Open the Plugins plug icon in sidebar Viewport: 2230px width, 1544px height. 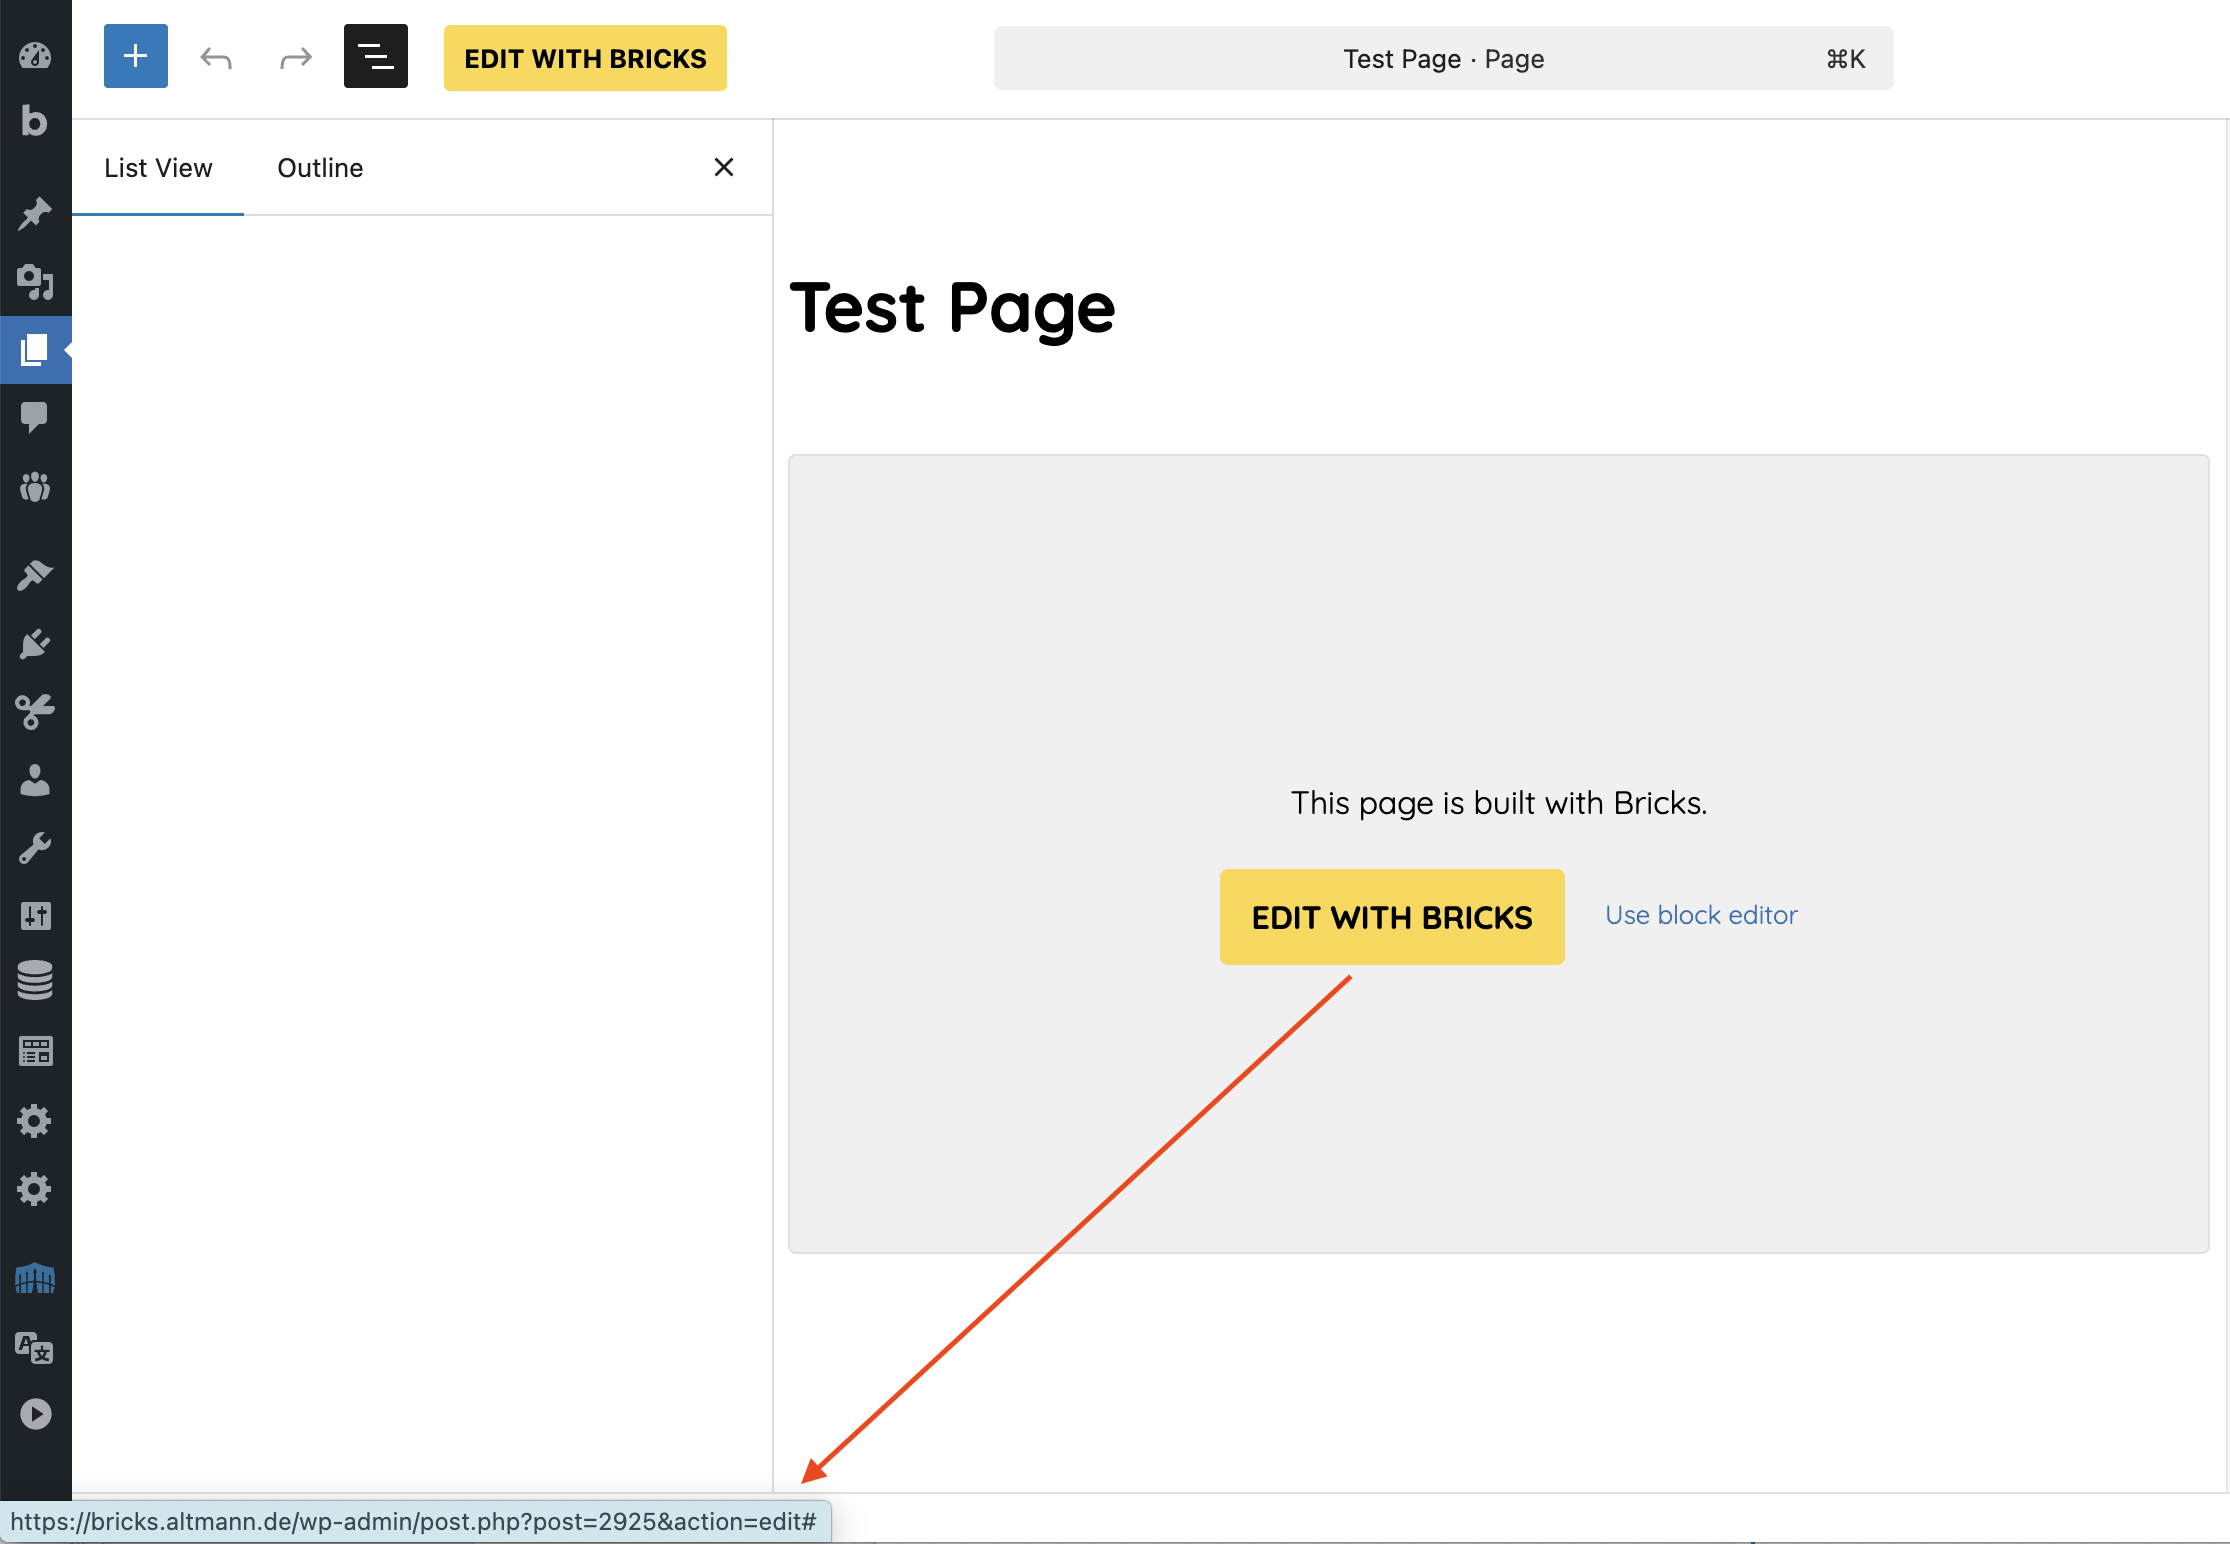35,643
